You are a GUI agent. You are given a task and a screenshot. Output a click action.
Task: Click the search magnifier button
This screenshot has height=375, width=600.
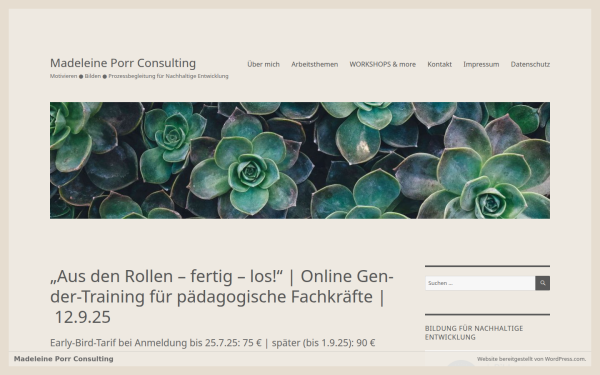pos(542,283)
